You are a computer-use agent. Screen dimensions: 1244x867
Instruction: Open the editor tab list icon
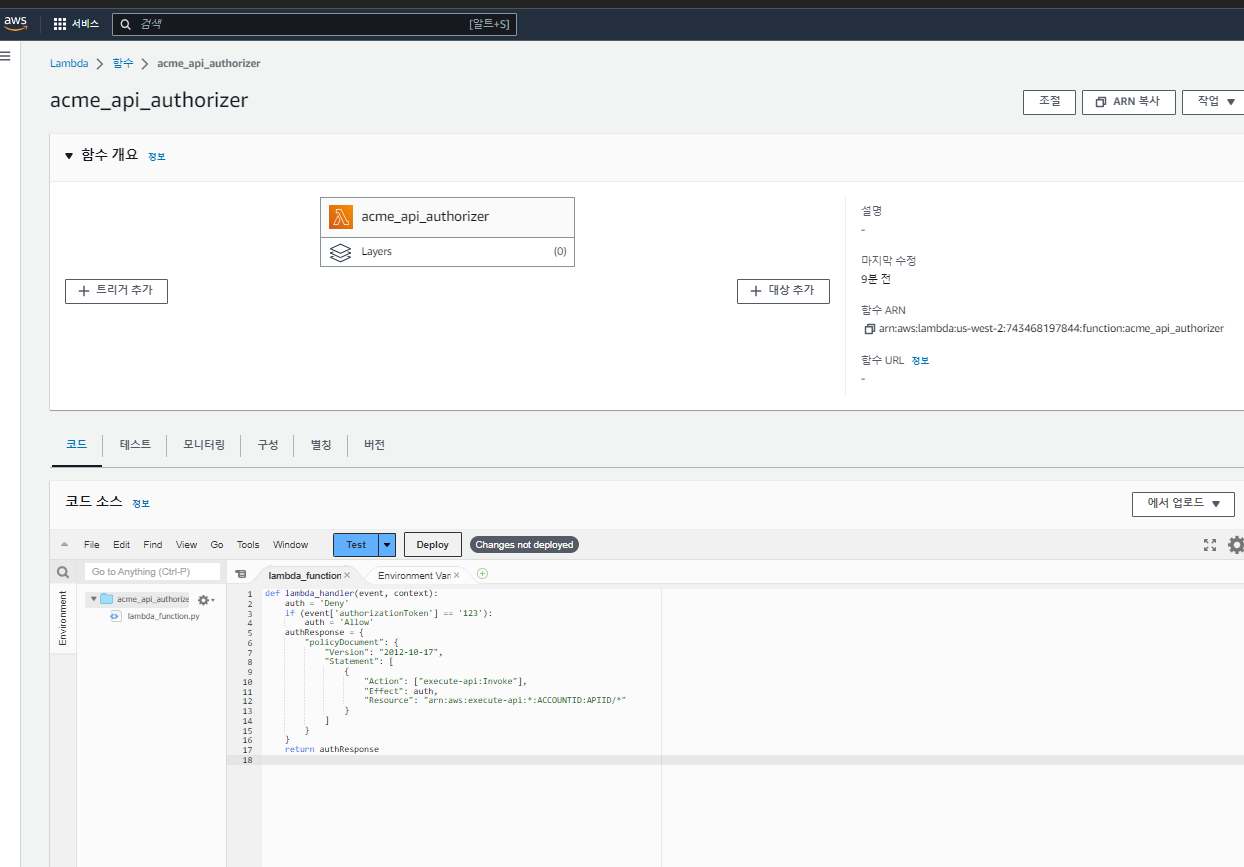(x=240, y=575)
